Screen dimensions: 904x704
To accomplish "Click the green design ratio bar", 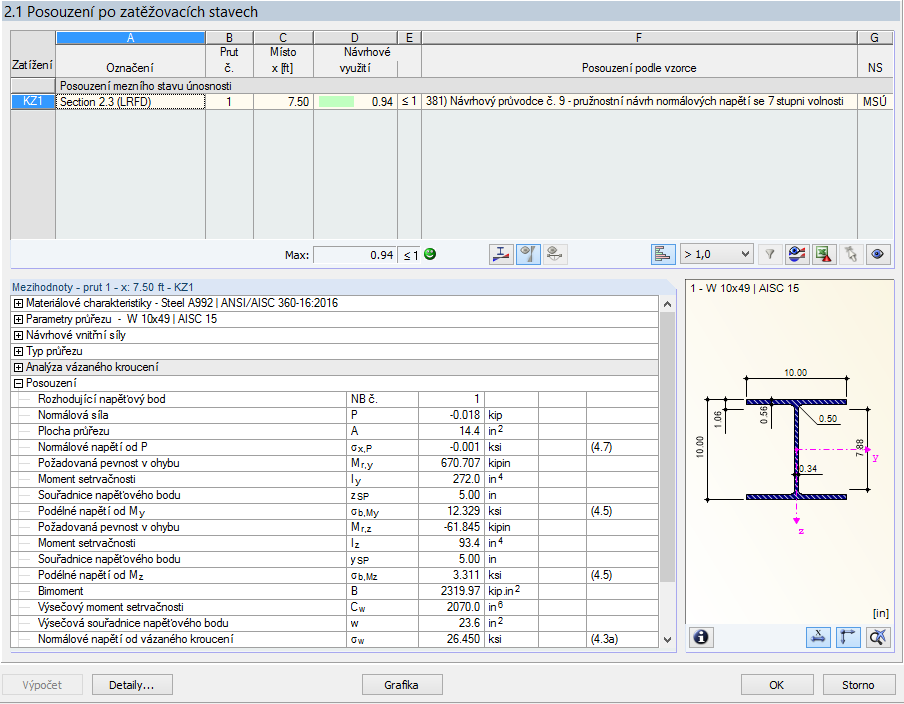I will point(338,101).
